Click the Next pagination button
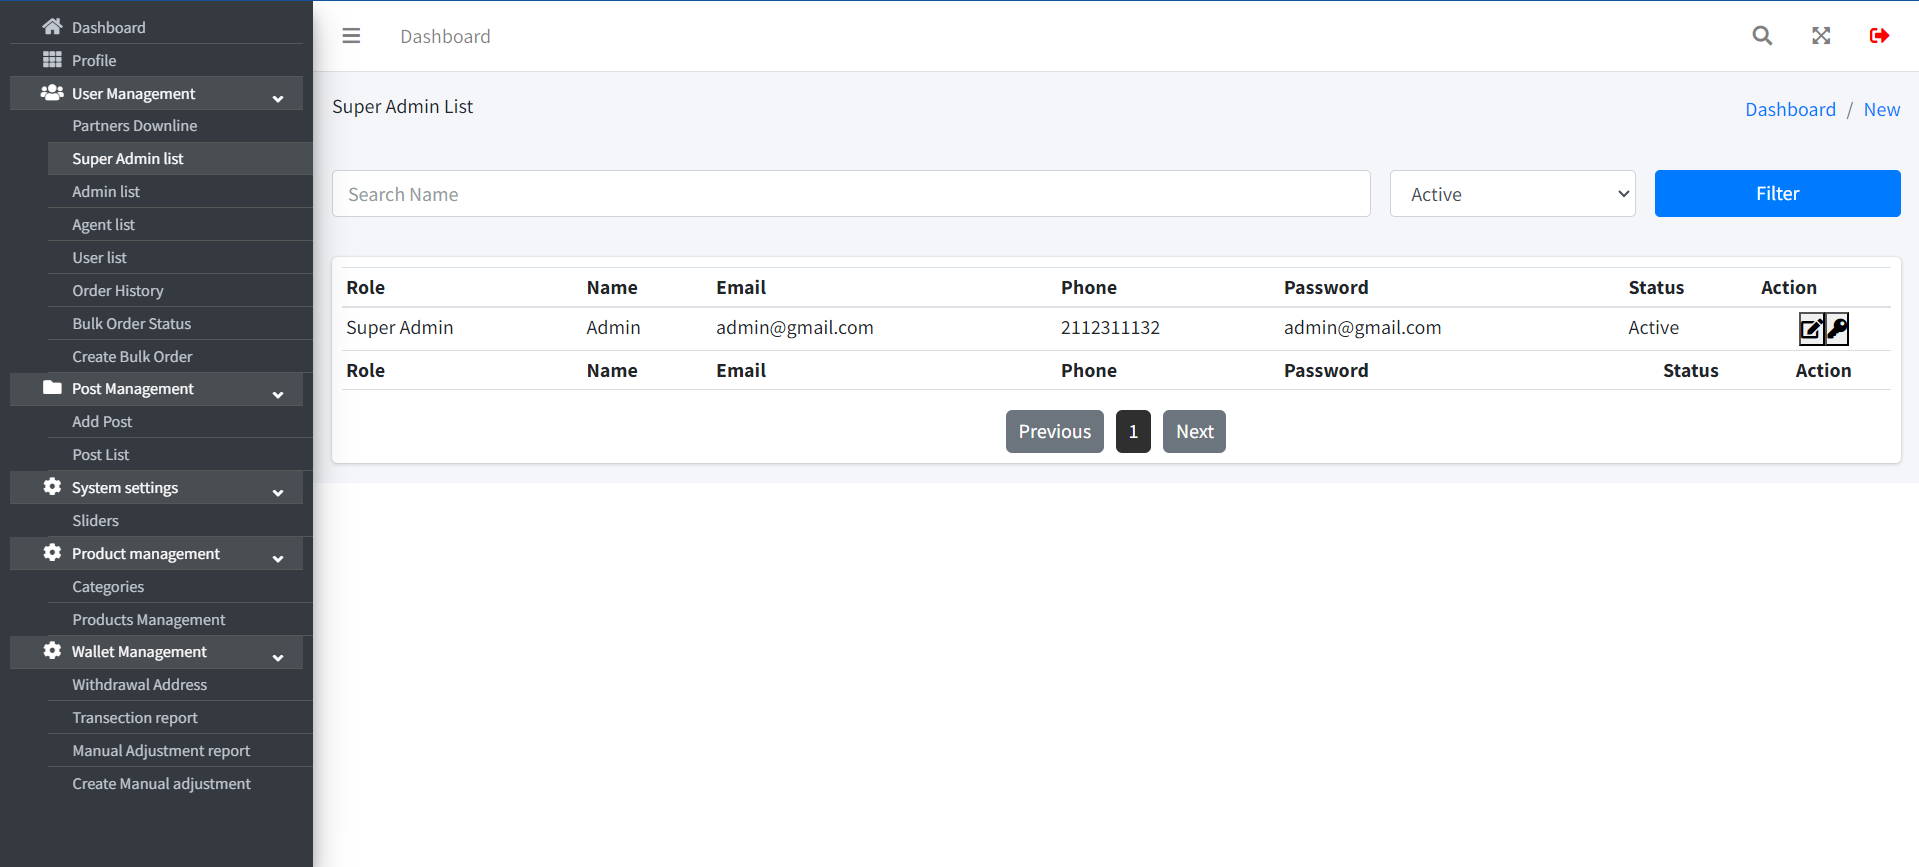 [1194, 432]
